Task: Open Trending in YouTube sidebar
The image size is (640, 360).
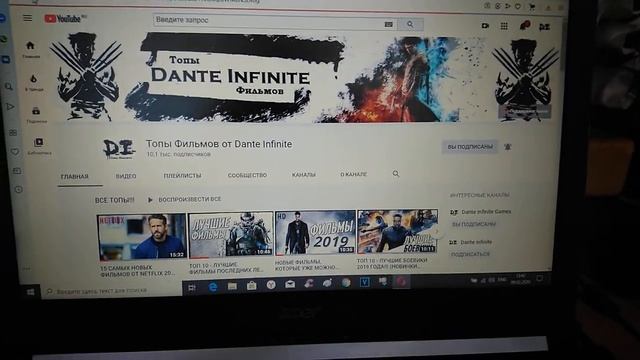Action: (x=34, y=82)
